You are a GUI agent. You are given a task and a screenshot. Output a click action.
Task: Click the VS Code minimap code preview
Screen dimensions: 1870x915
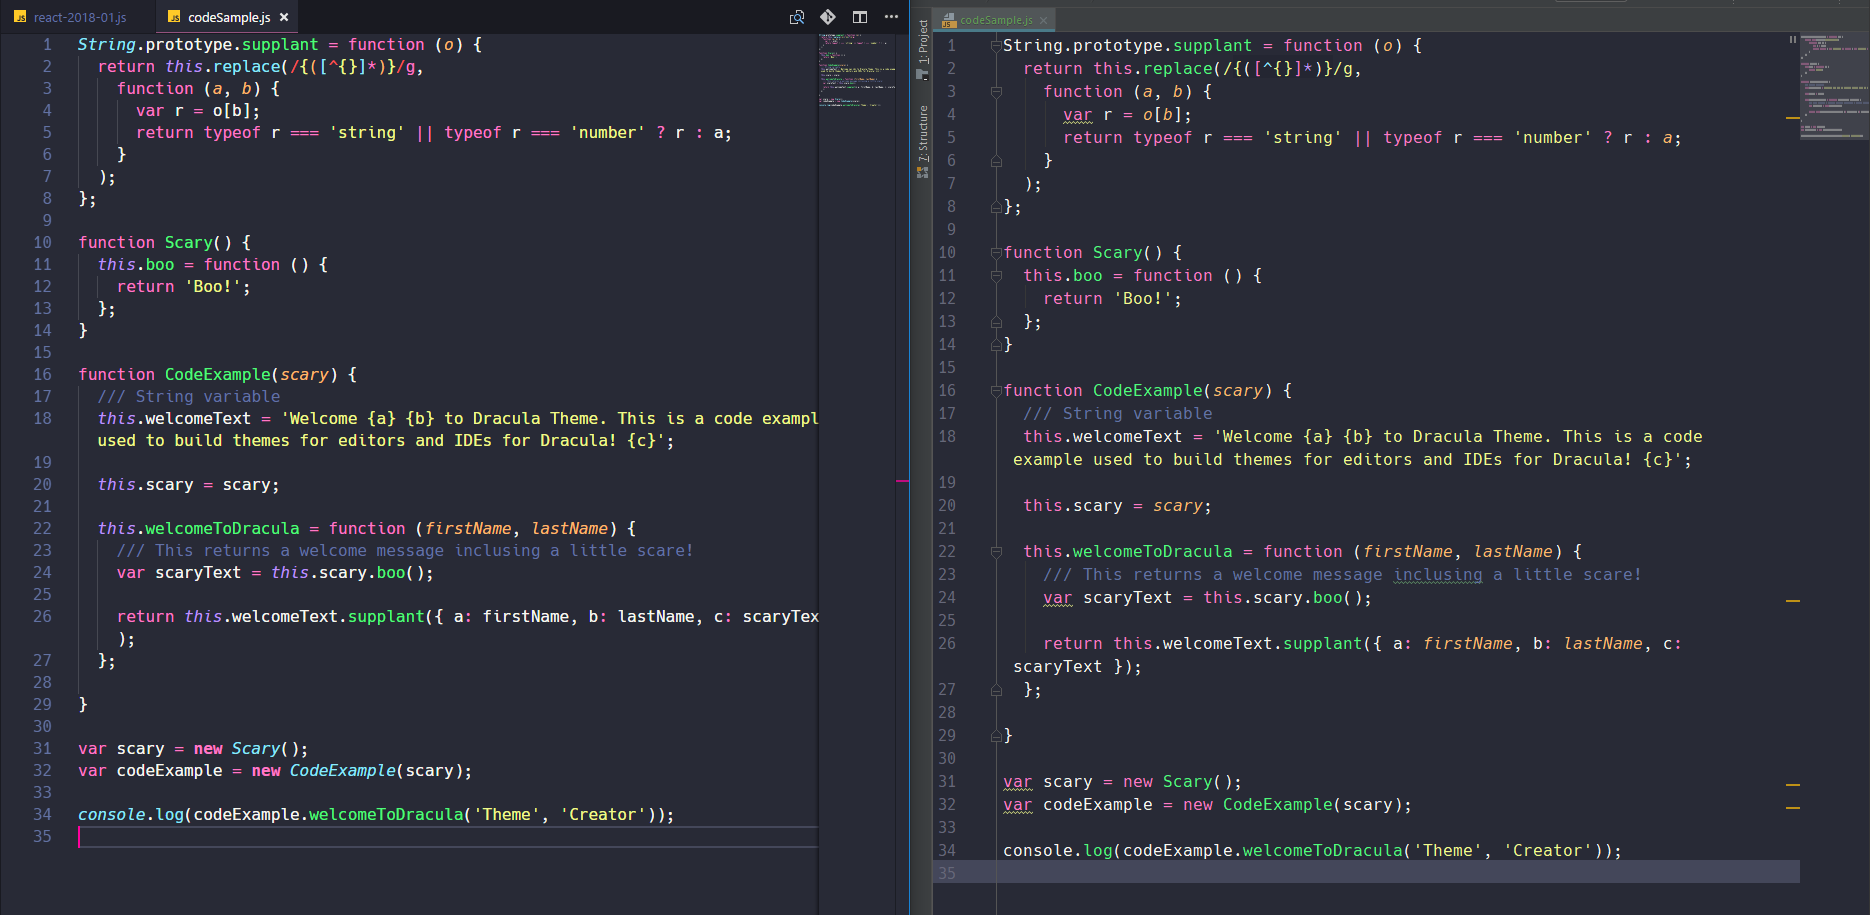[x=857, y=69]
